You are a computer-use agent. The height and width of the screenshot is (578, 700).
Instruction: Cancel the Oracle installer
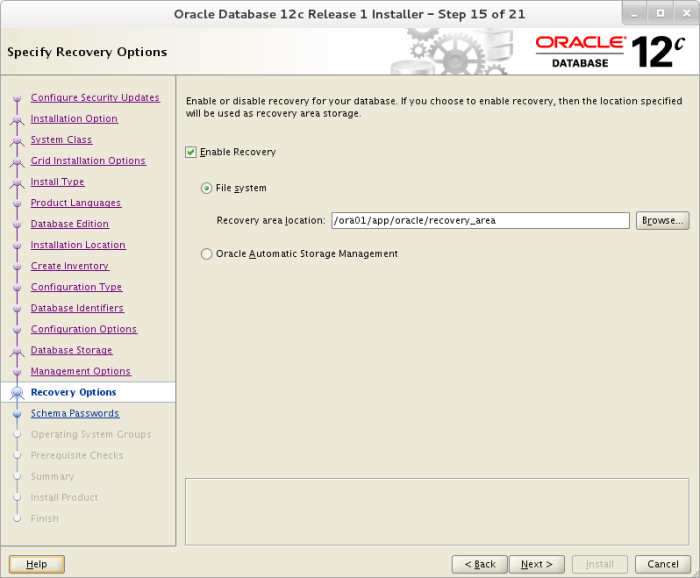pos(663,564)
